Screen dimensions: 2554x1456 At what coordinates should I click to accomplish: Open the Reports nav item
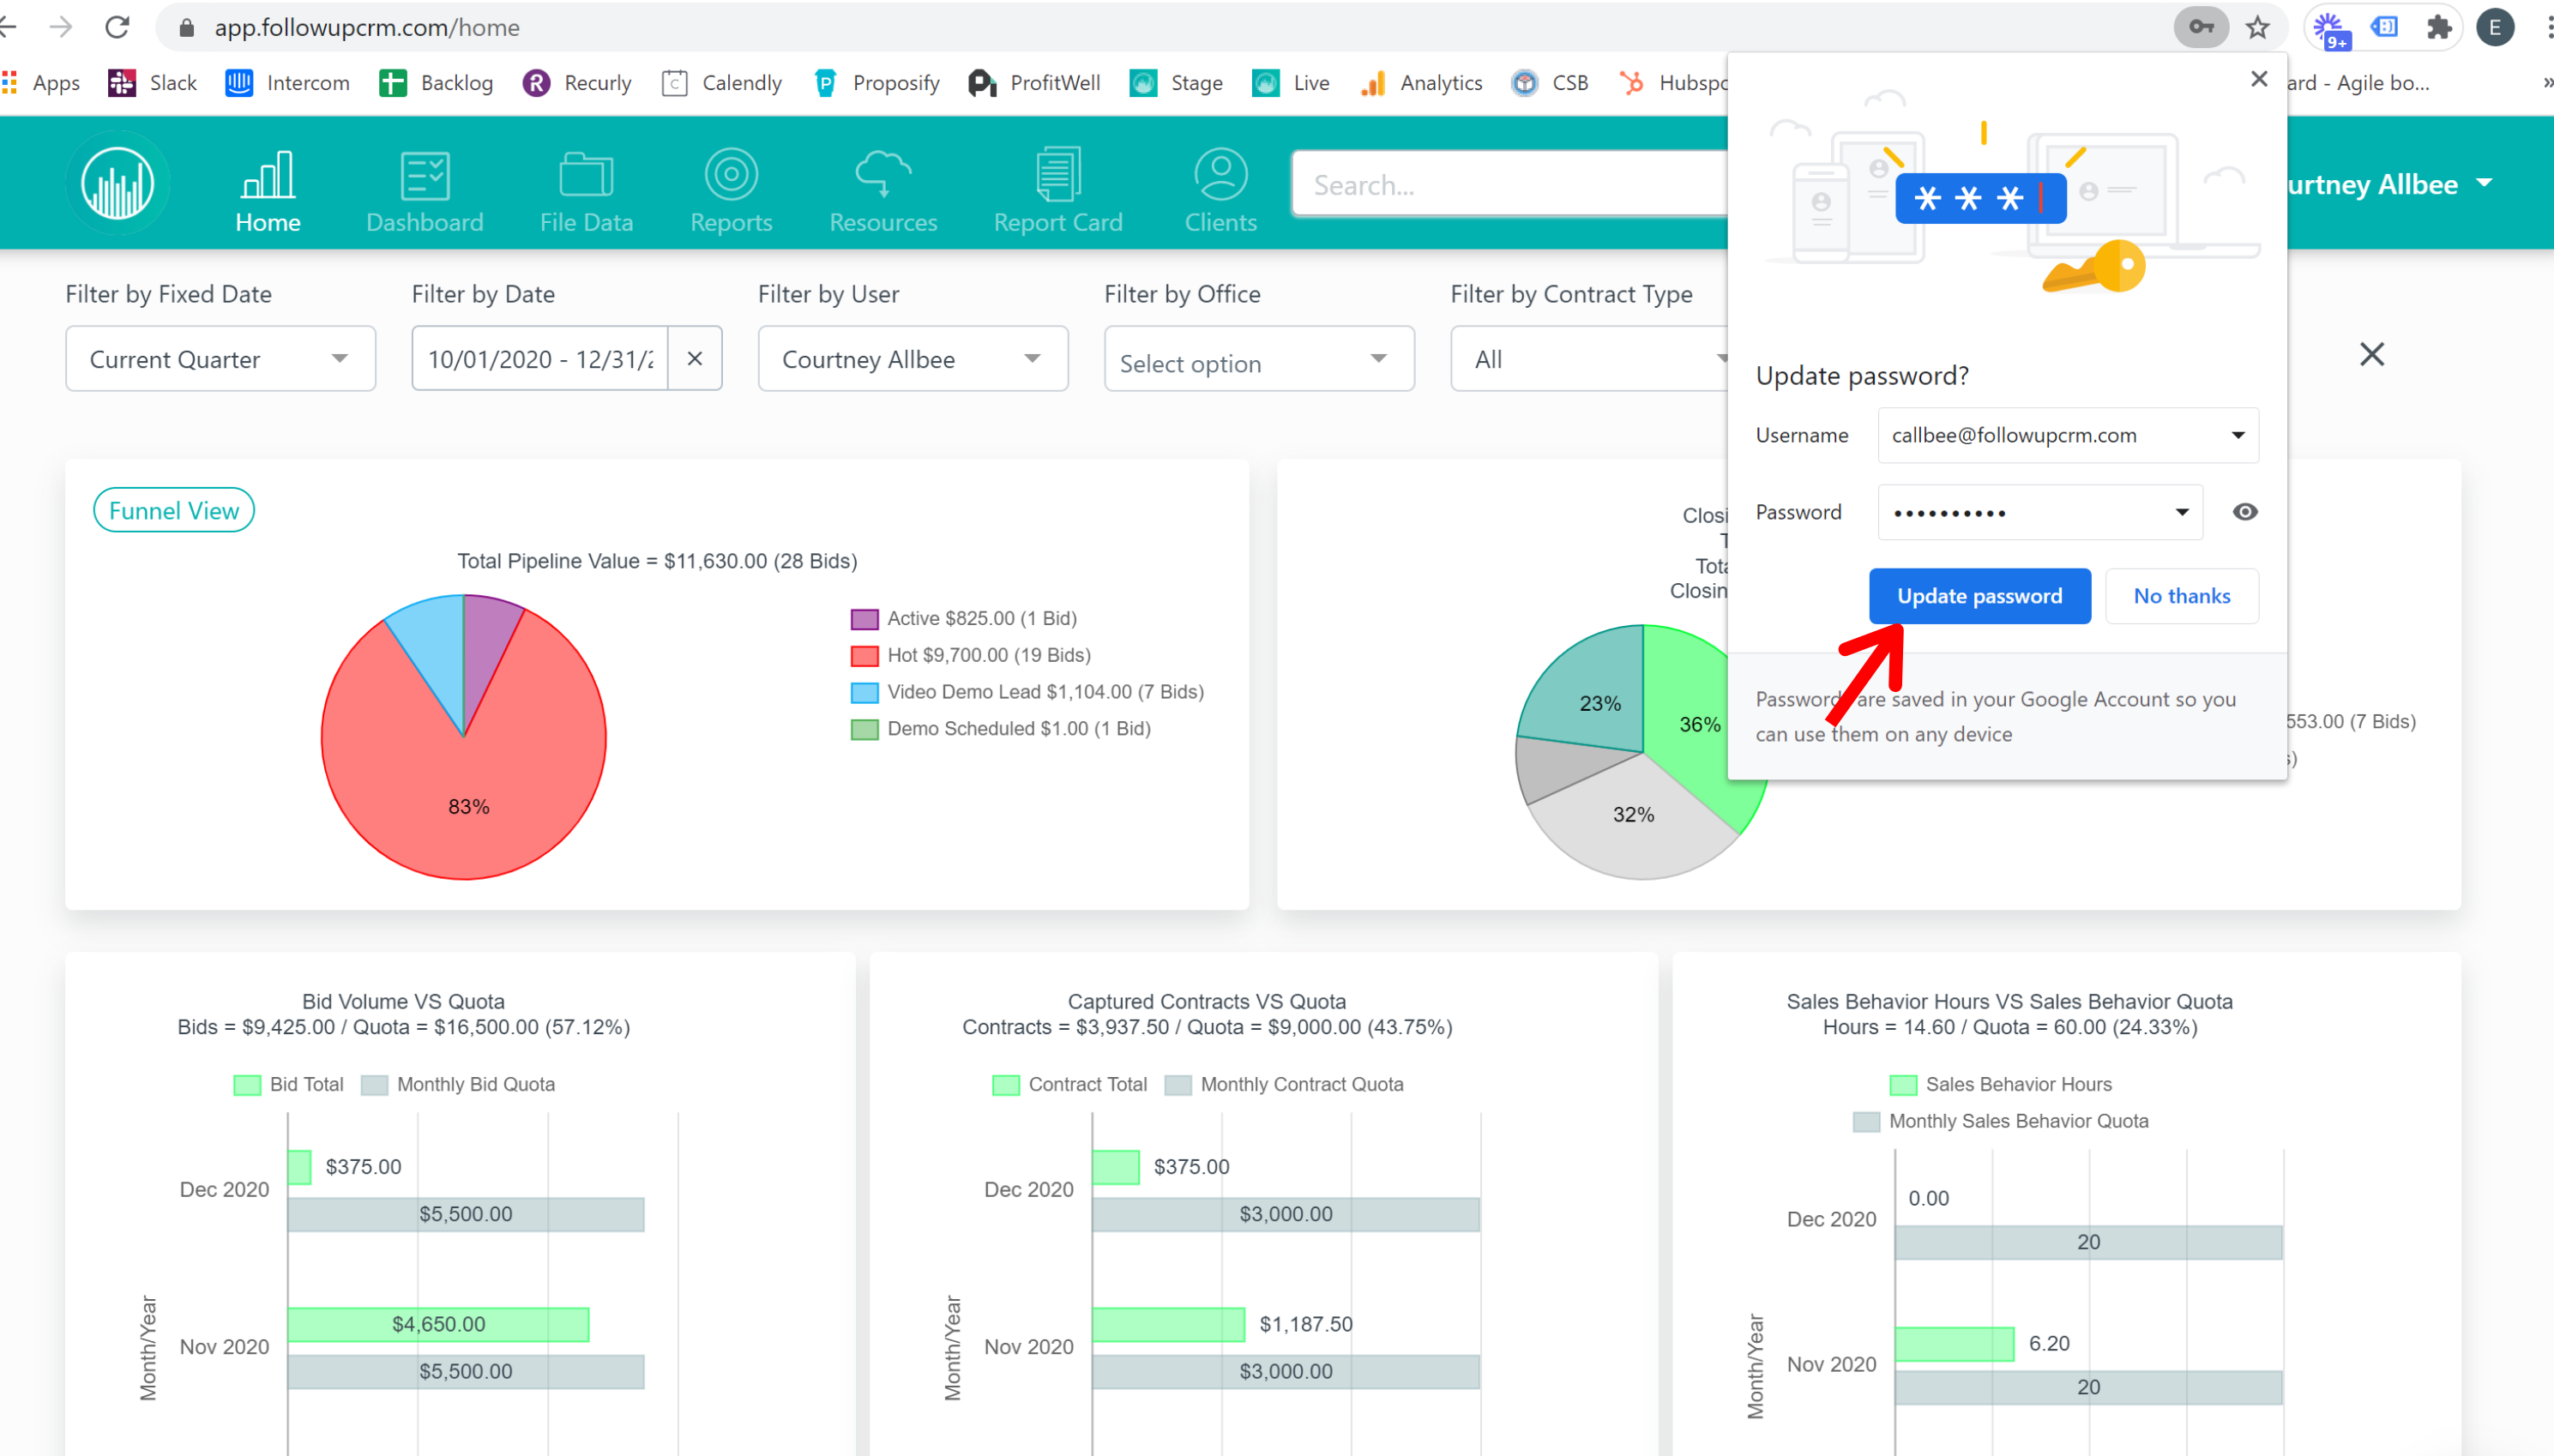(x=731, y=192)
